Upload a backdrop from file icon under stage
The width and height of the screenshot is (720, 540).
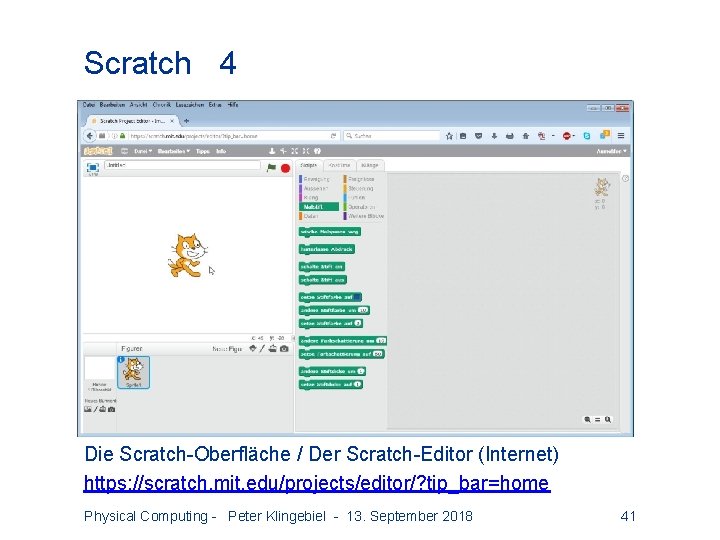click(103, 409)
